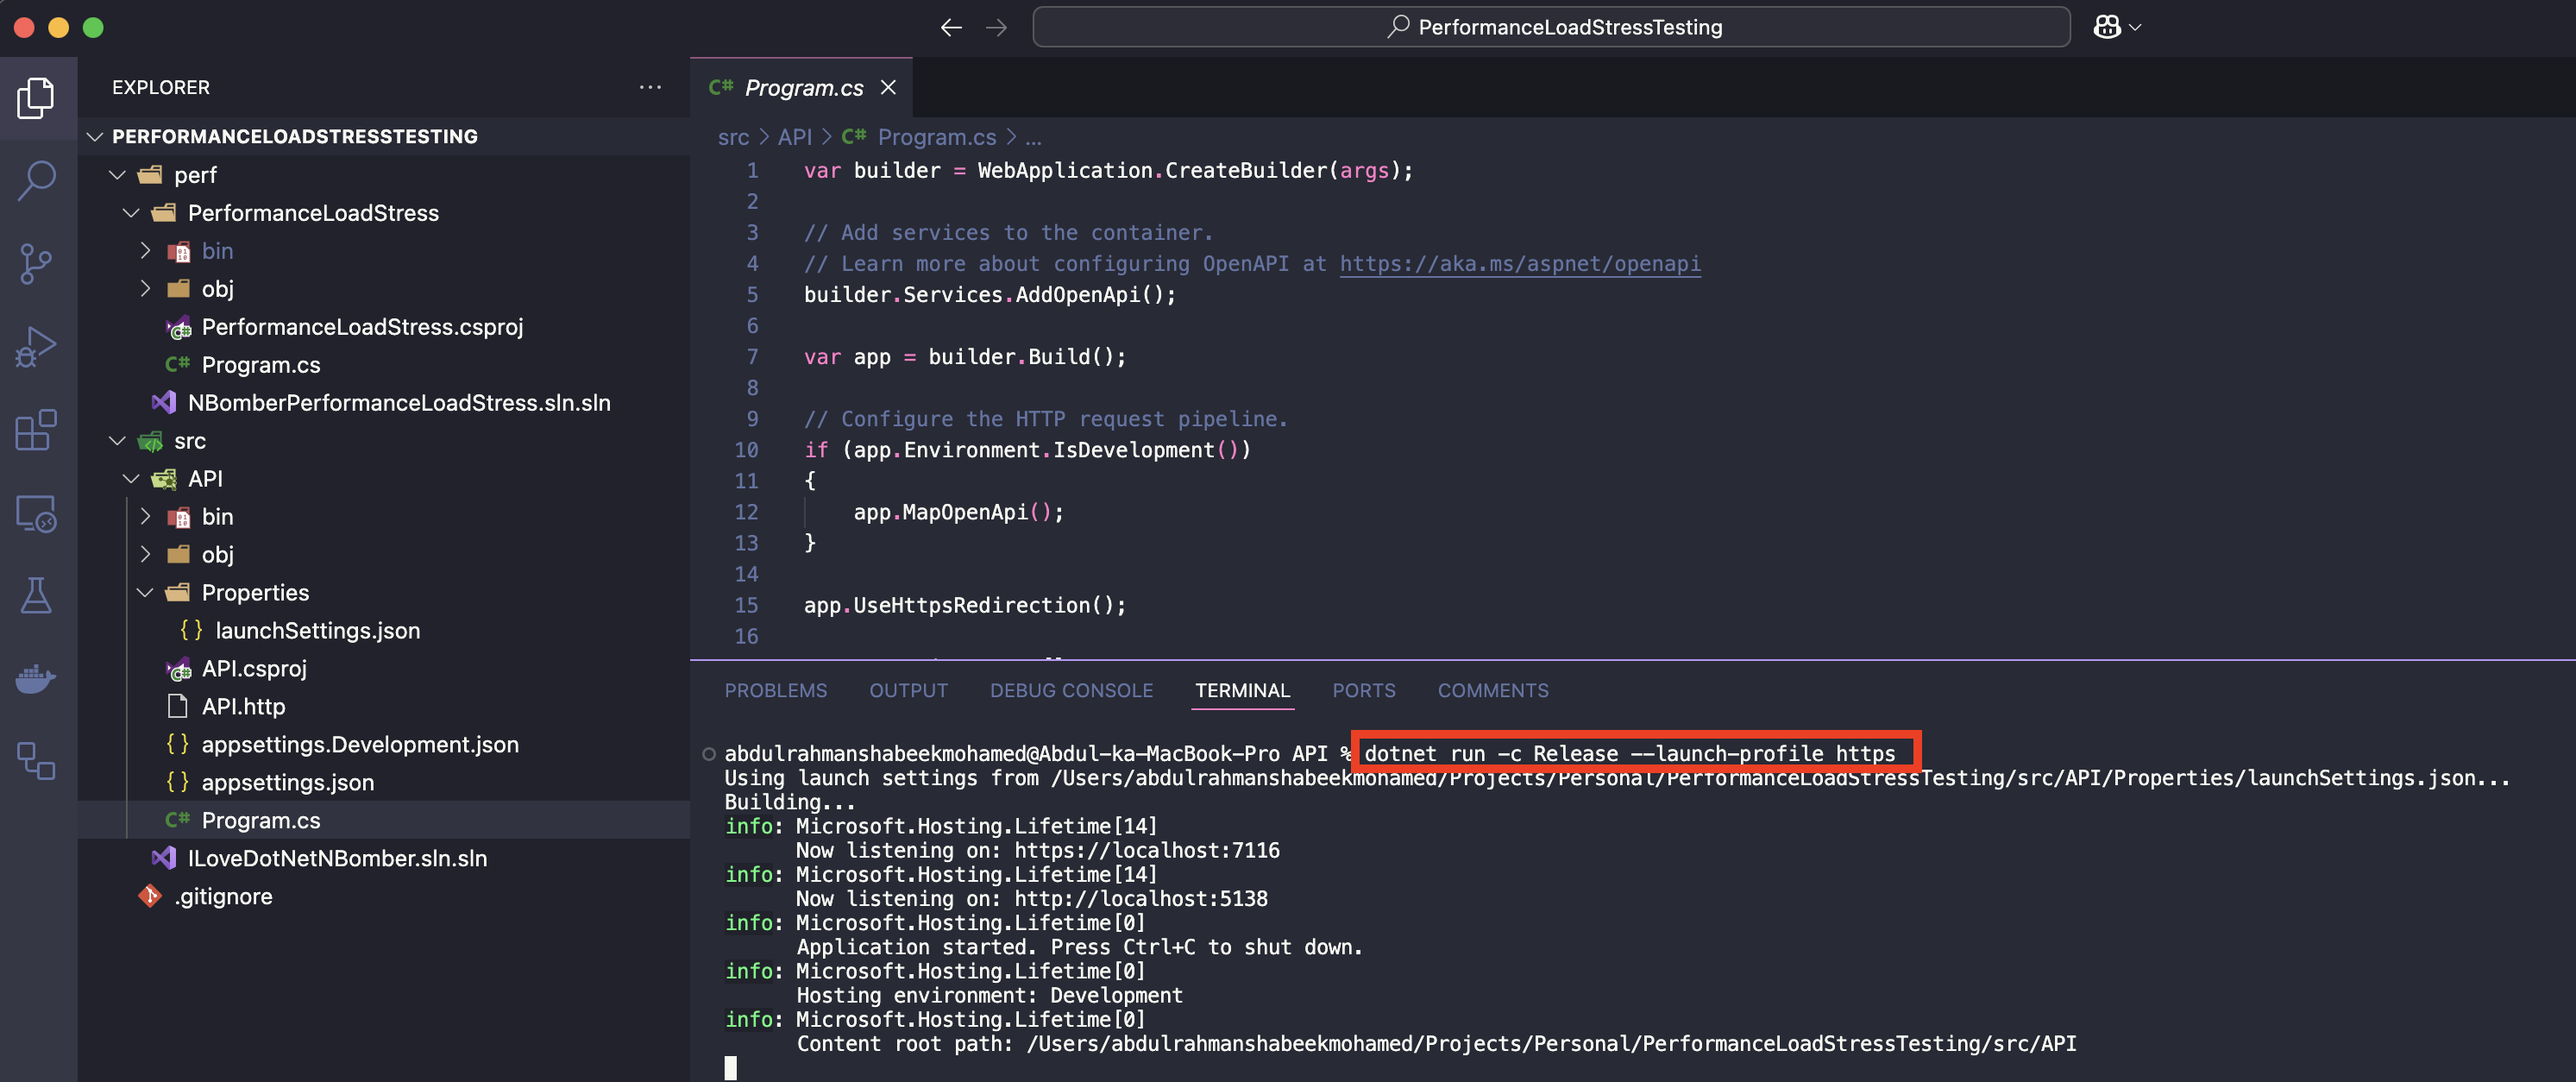Collapse the perf folder

coord(117,175)
